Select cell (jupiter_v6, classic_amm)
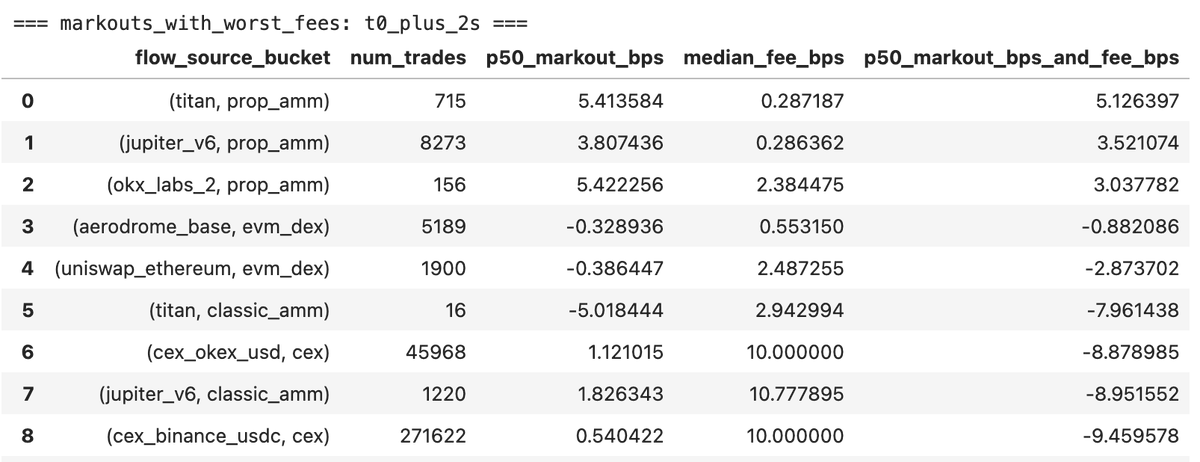The height and width of the screenshot is (462, 1200). click(x=215, y=395)
